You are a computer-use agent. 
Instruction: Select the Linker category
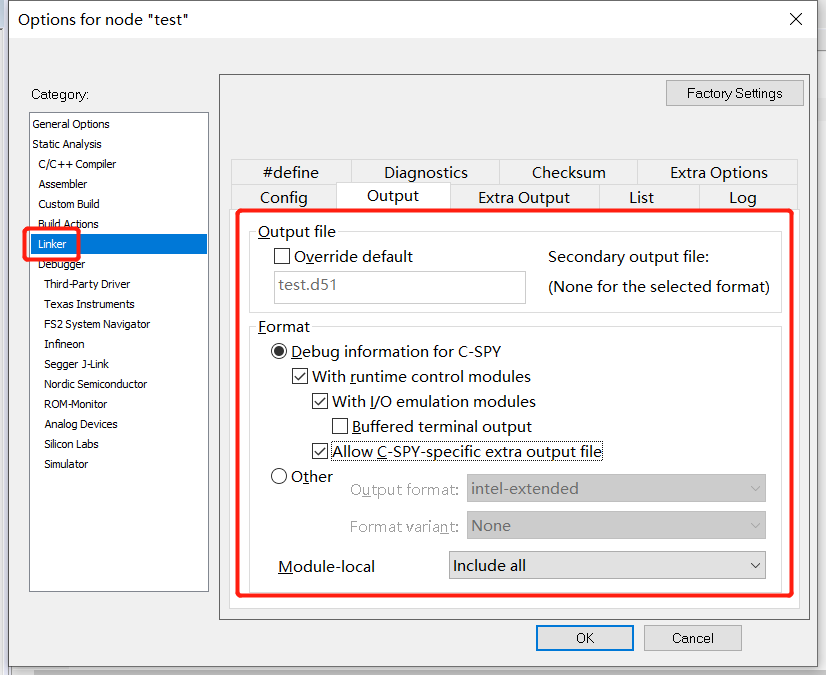[119, 244]
